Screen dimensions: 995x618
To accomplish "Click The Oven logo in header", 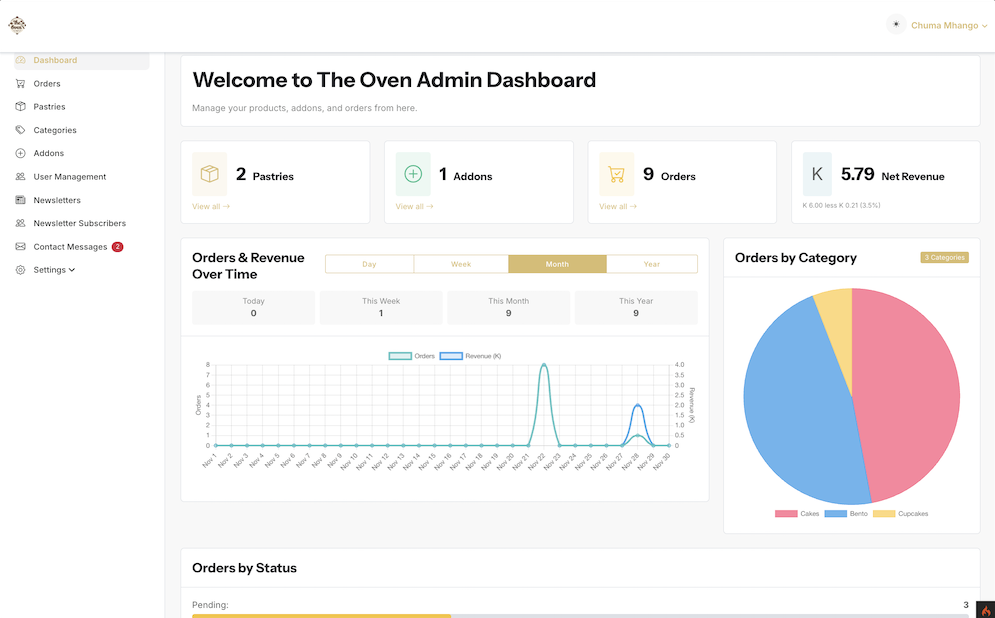I will point(17,25).
